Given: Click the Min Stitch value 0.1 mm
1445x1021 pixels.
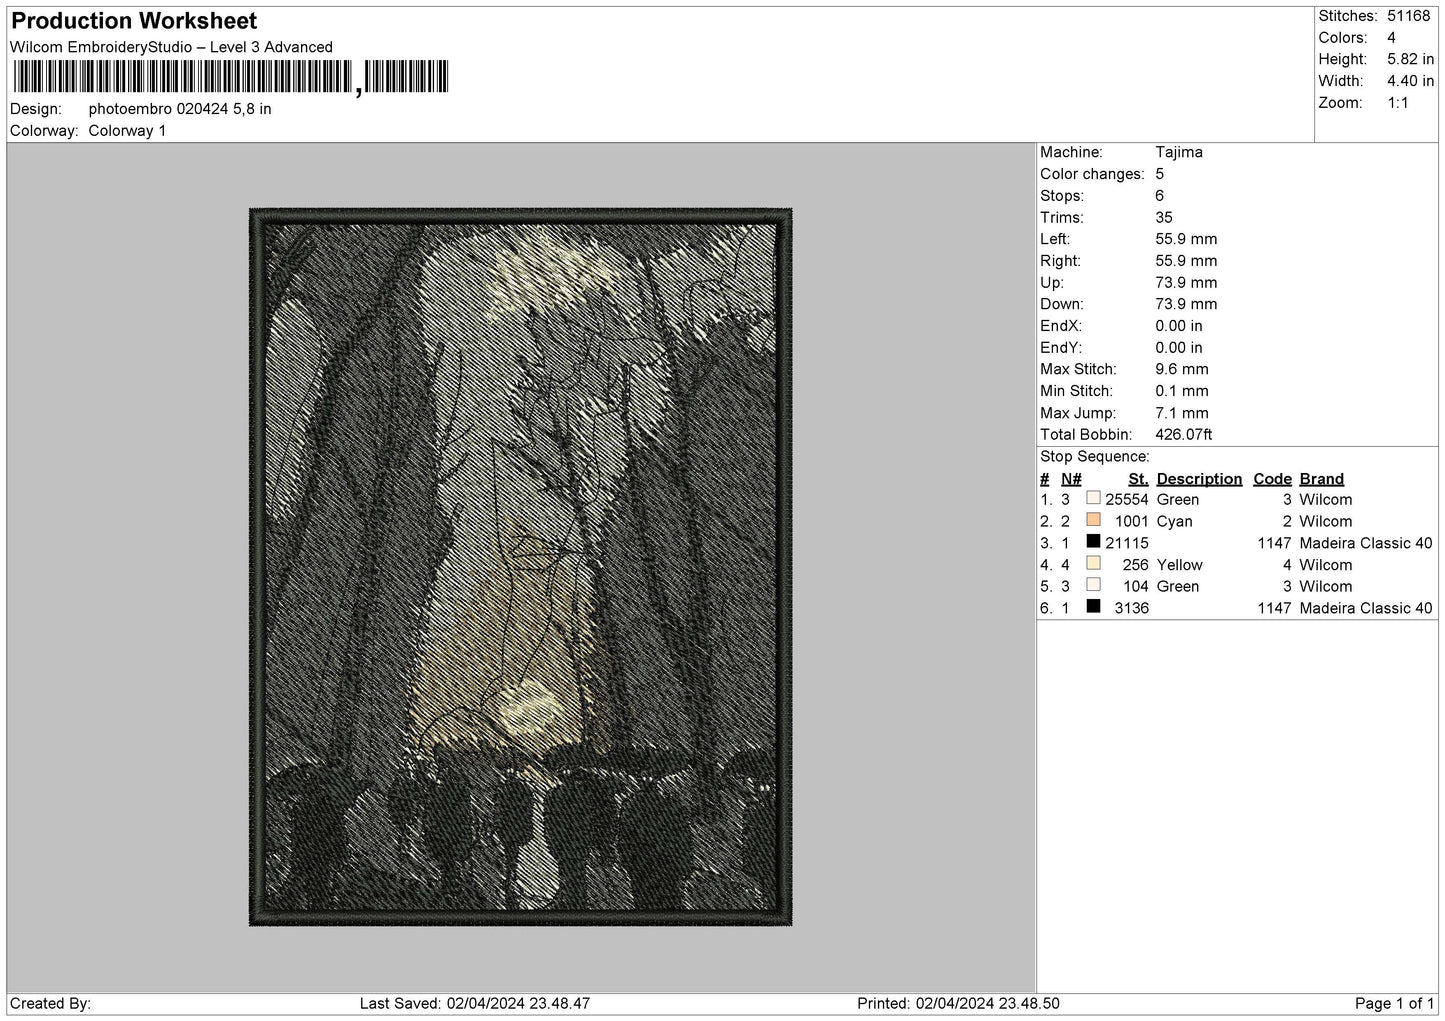Looking at the screenshot, I should (x=1182, y=391).
